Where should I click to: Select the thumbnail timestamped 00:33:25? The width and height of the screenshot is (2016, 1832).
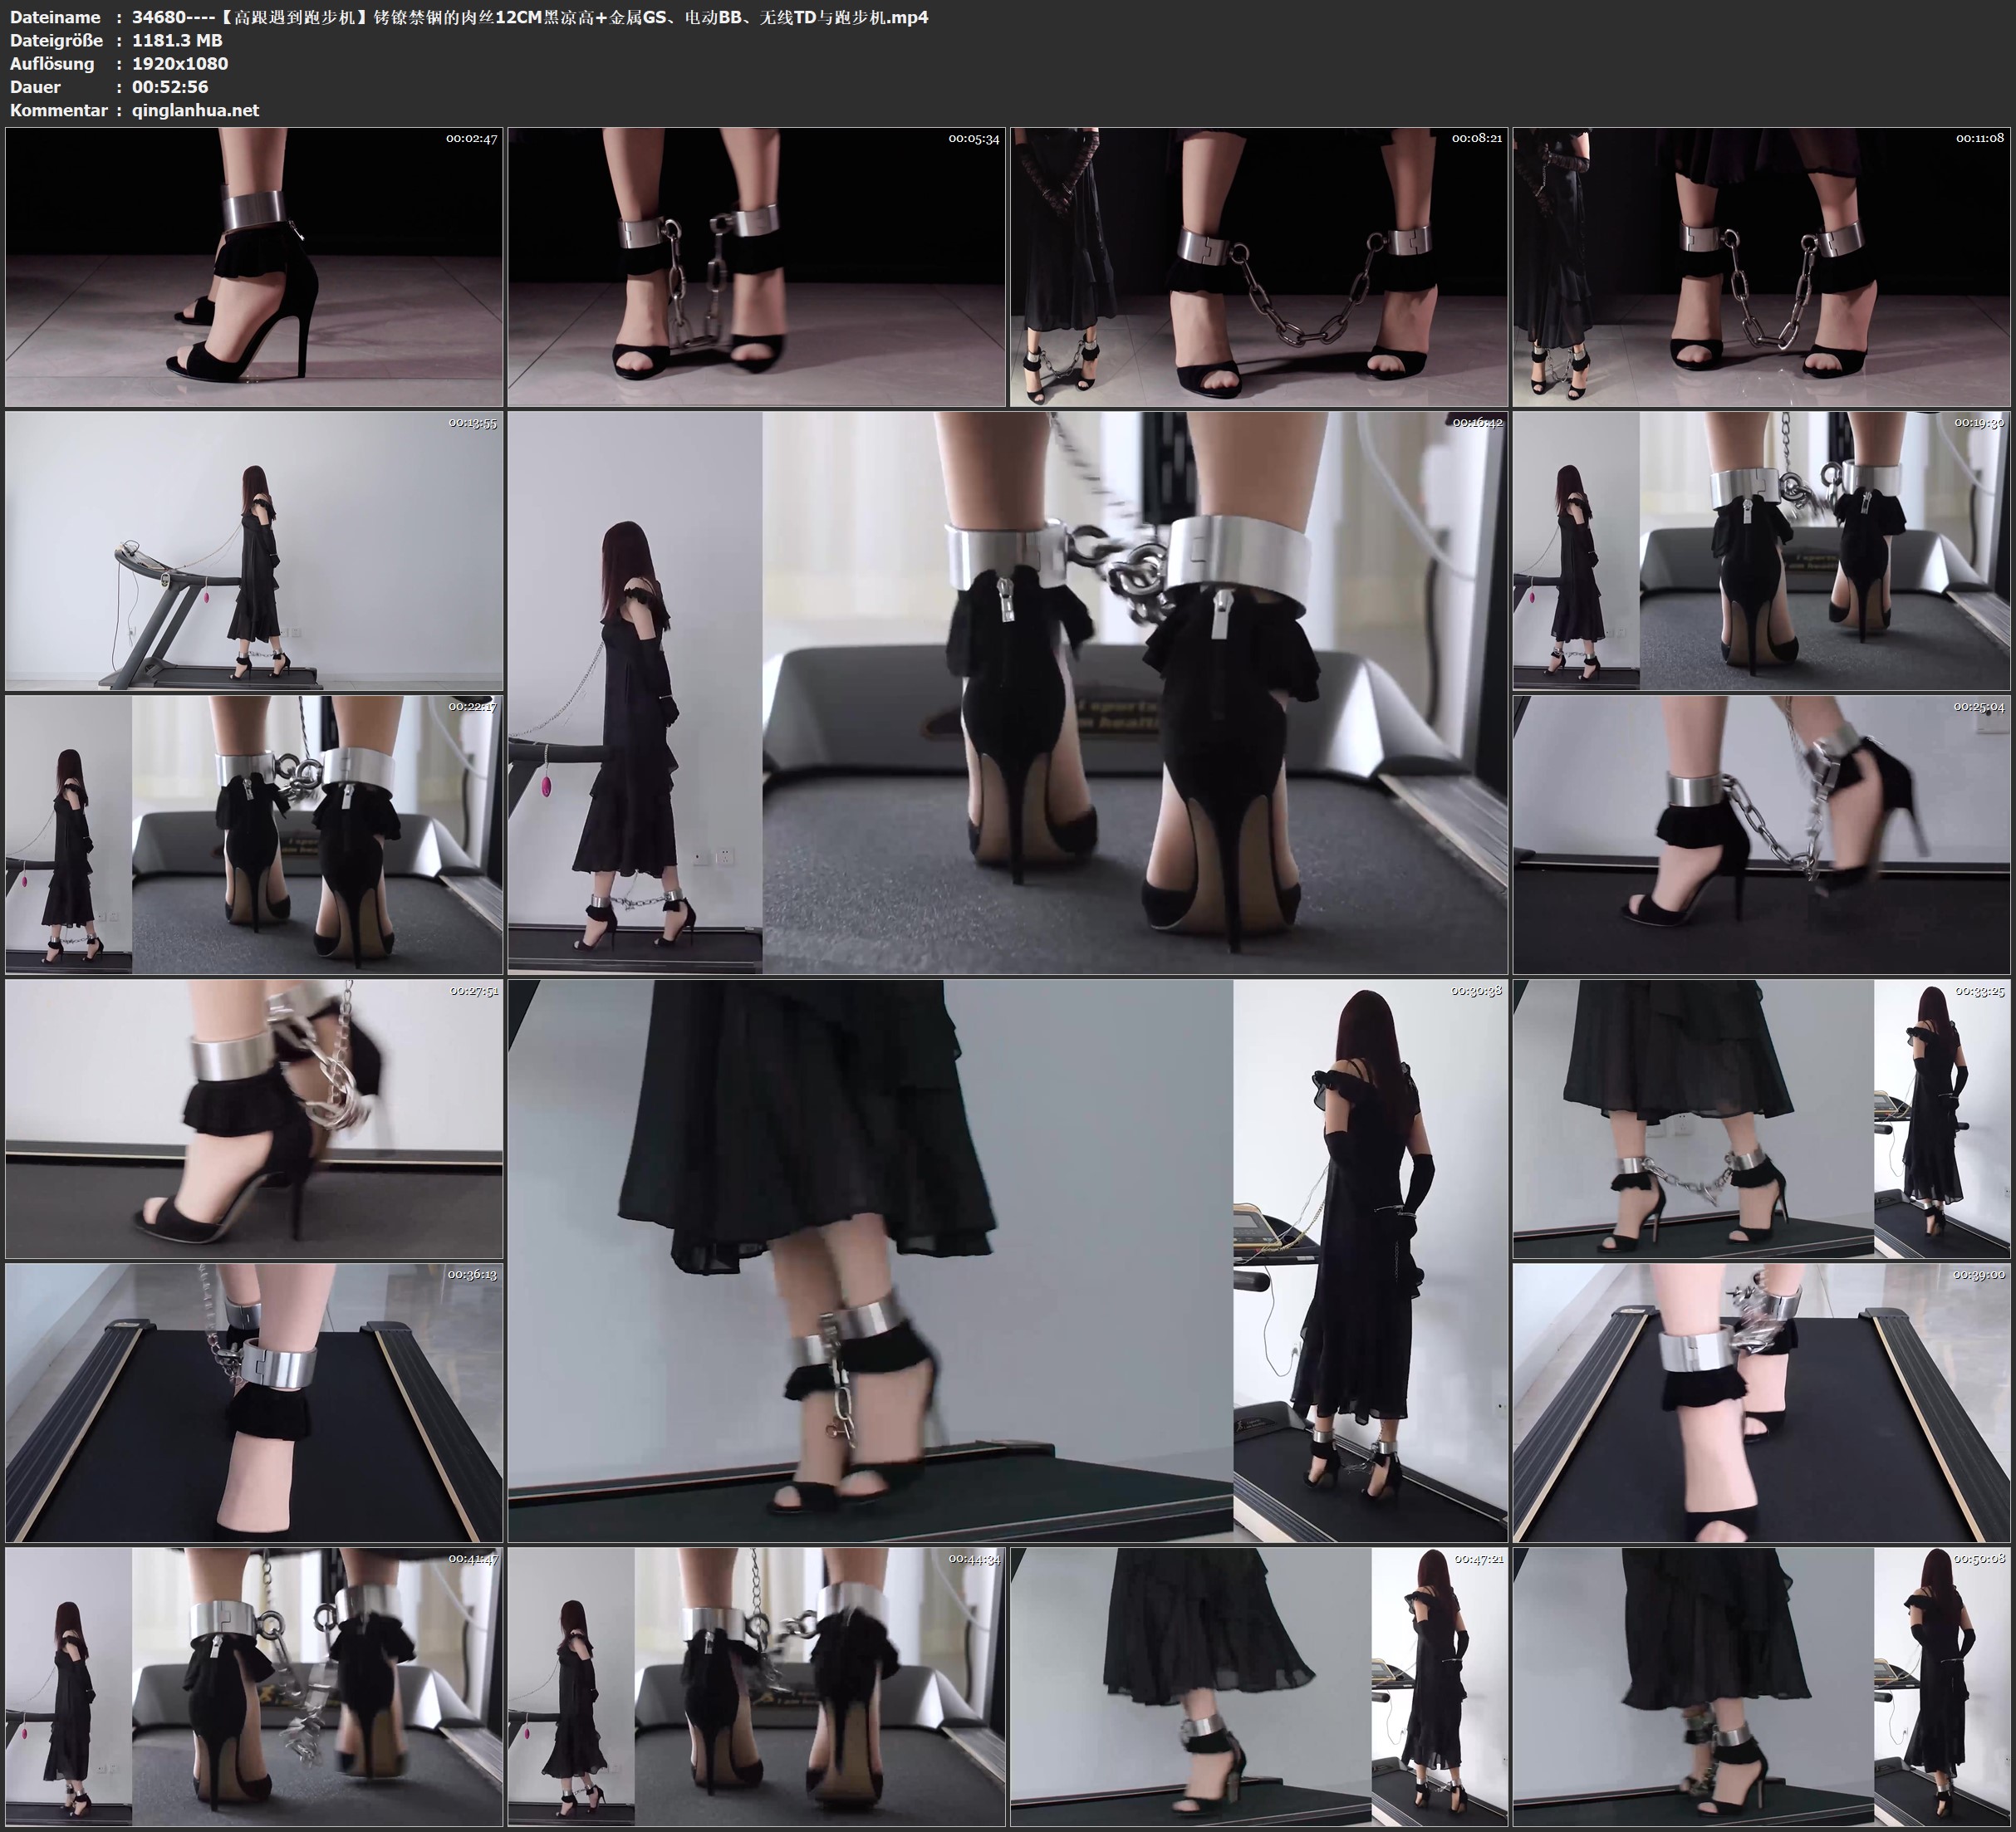(x=1761, y=1119)
